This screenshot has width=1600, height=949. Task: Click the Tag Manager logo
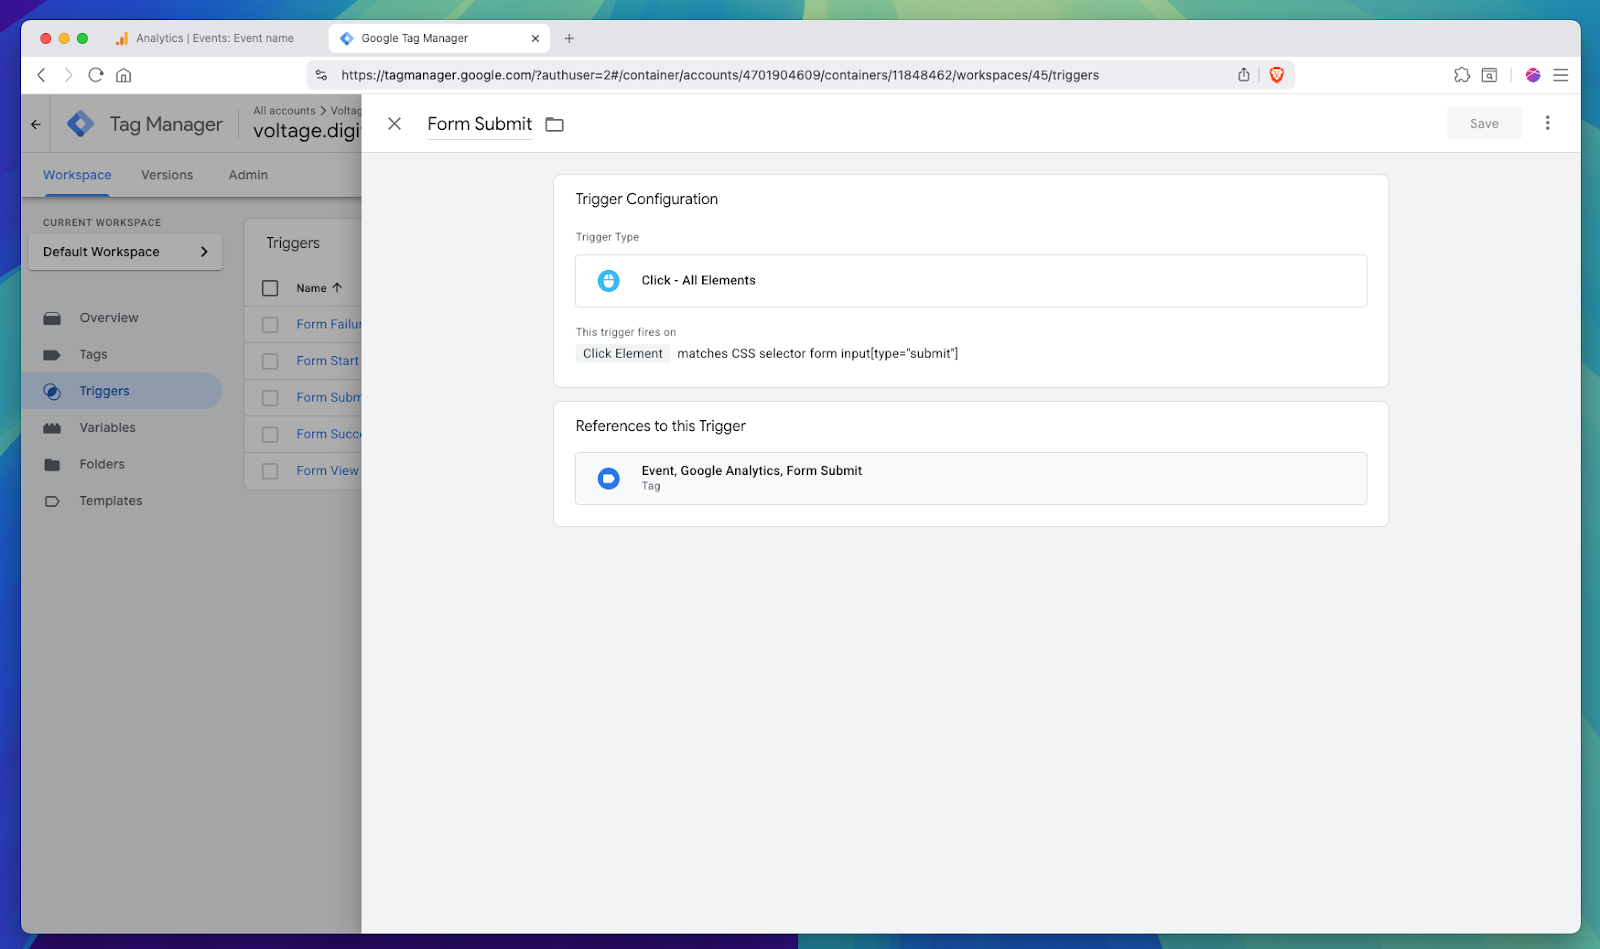[x=81, y=124]
